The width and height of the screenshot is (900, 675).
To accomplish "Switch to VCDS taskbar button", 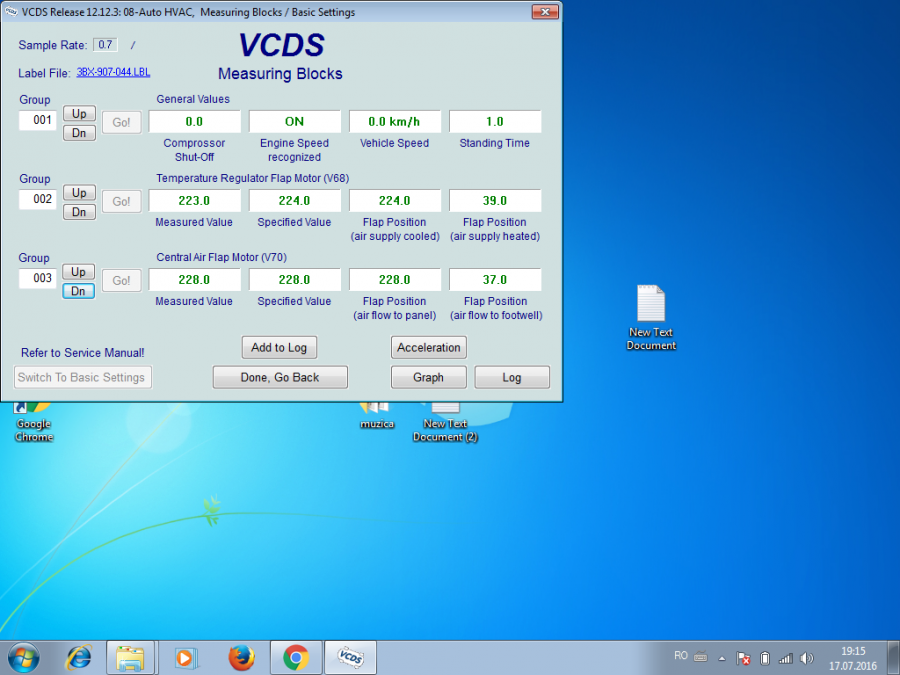I will [350, 657].
